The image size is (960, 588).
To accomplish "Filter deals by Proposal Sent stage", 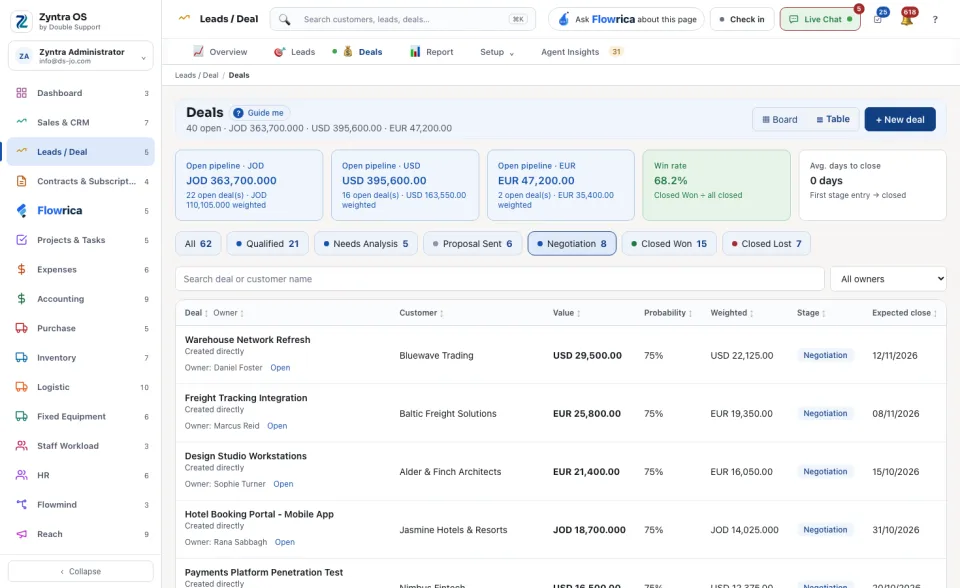I will pos(472,244).
